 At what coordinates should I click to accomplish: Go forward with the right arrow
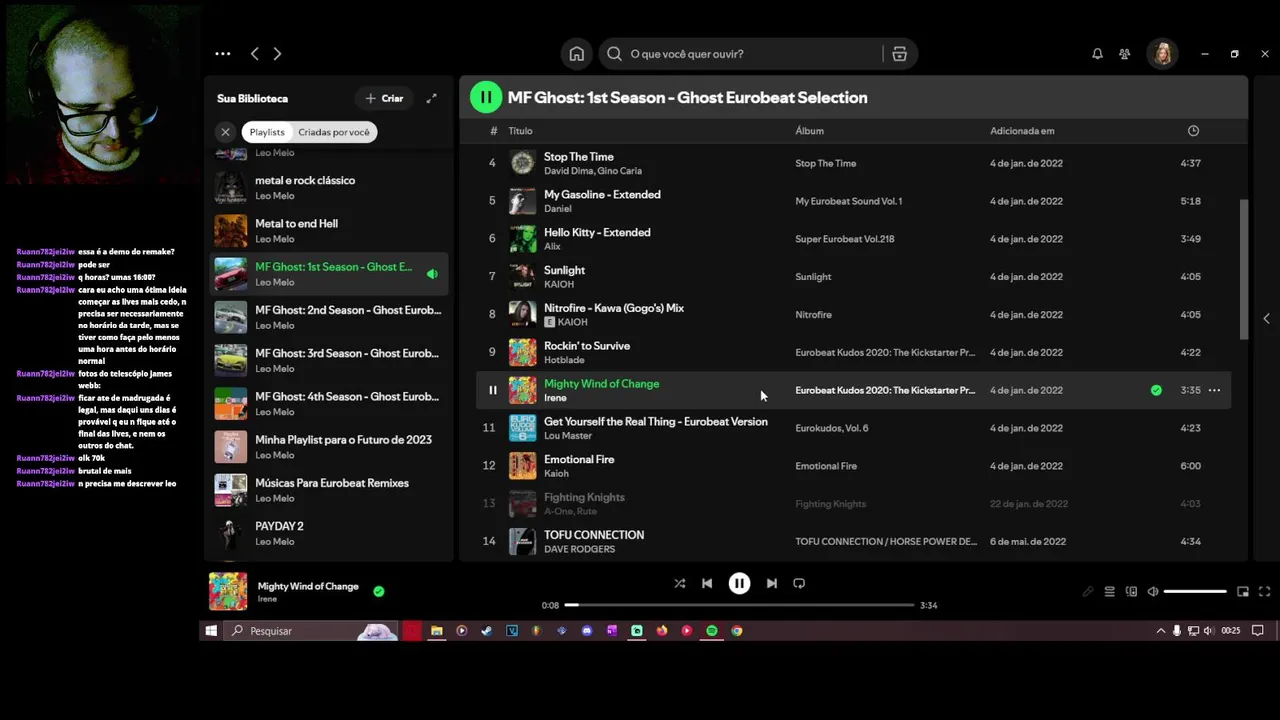pos(277,54)
